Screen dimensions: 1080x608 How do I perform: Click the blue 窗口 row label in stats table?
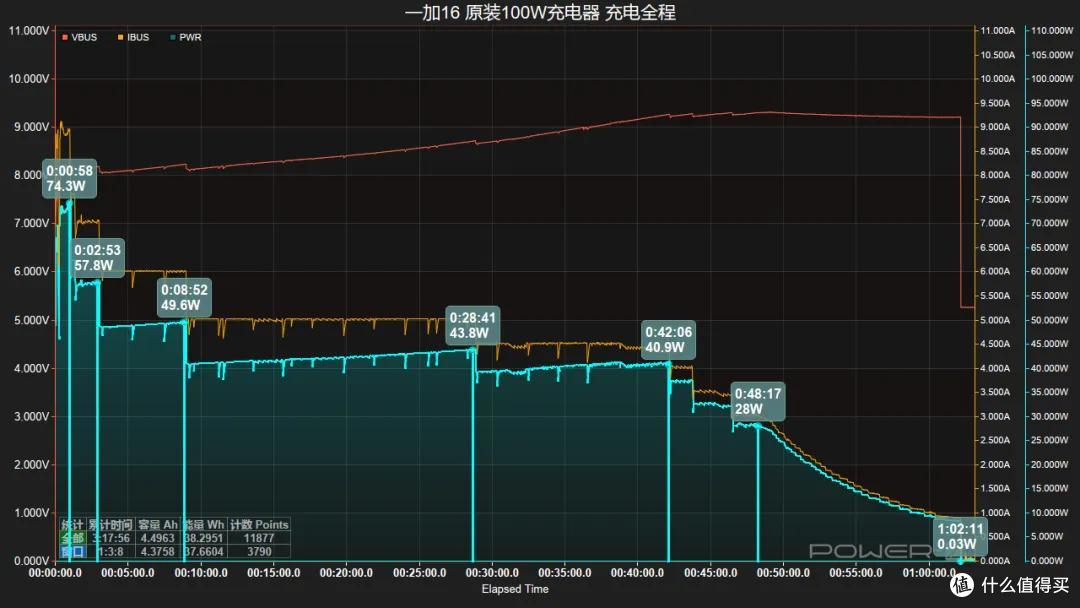(x=72, y=552)
